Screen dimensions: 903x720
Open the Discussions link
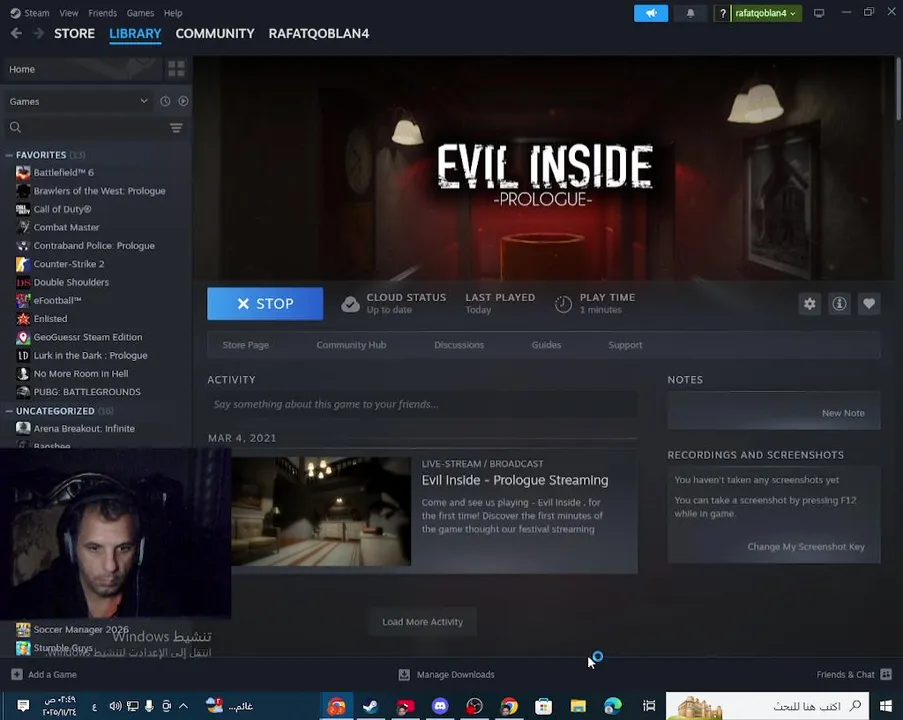point(459,345)
